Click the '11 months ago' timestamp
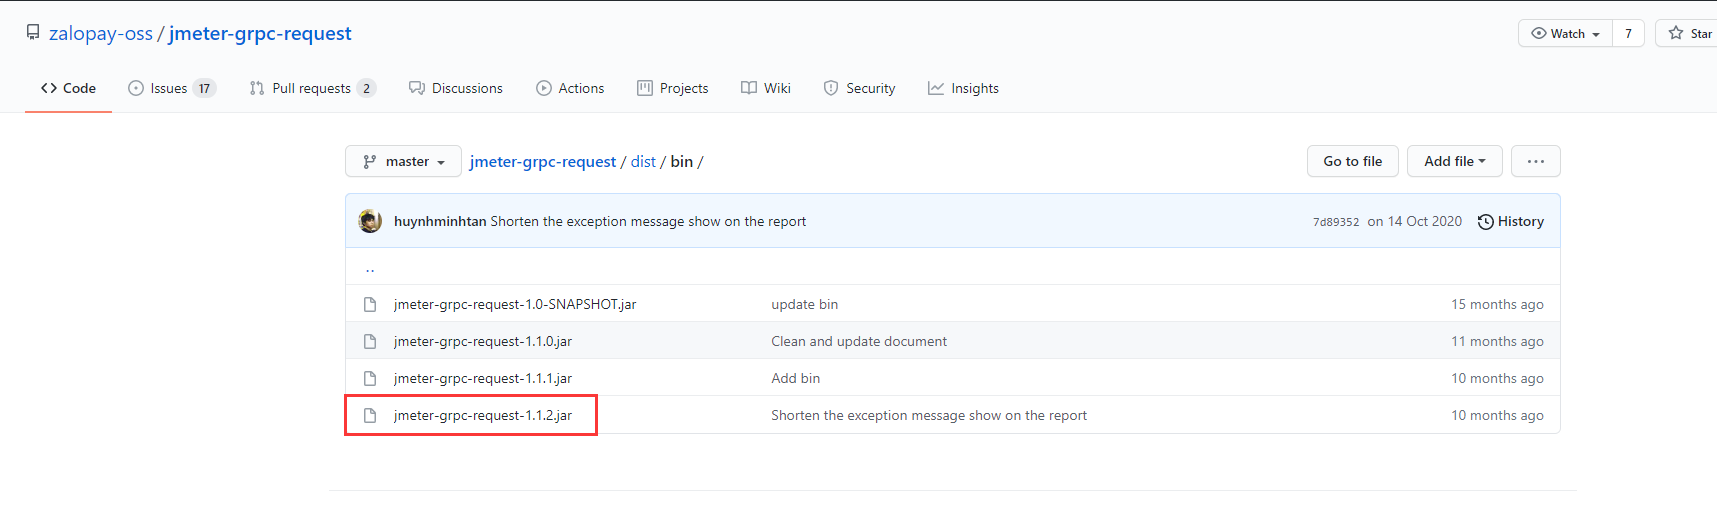 pos(1497,341)
